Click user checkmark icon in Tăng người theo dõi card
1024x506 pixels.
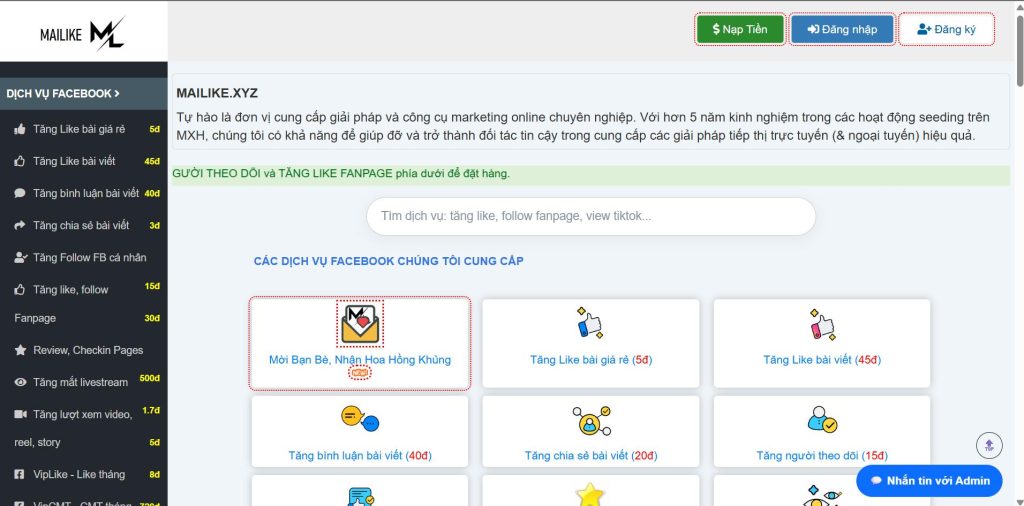(x=822, y=420)
